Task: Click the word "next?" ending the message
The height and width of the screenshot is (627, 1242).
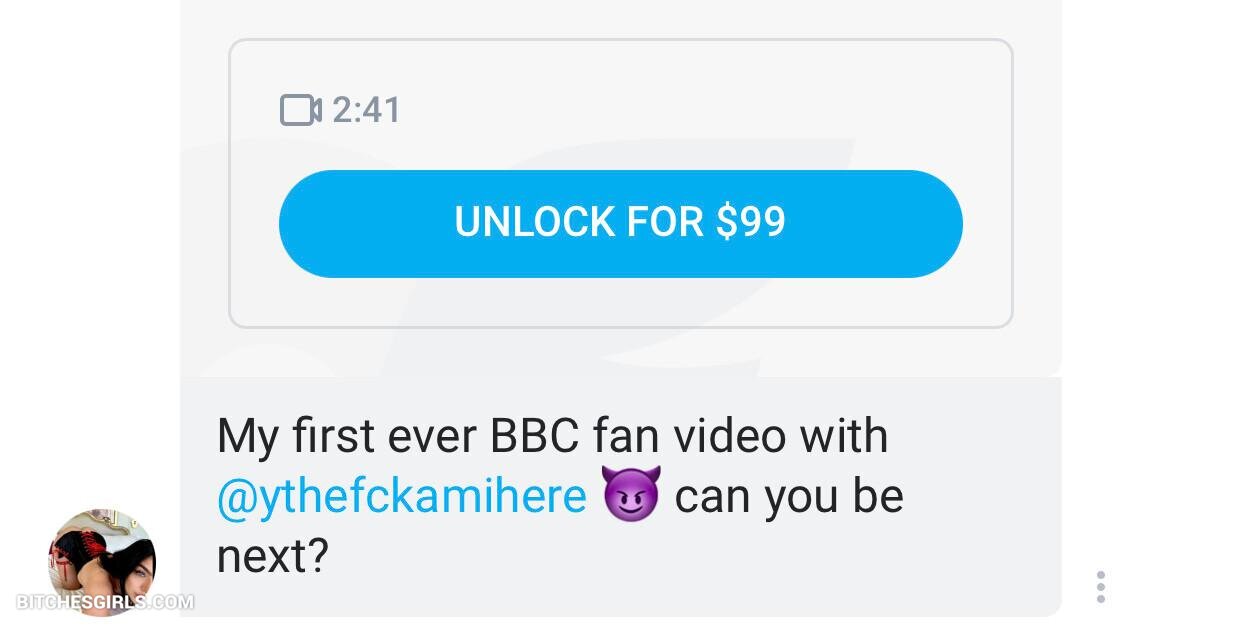Action: (272, 555)
